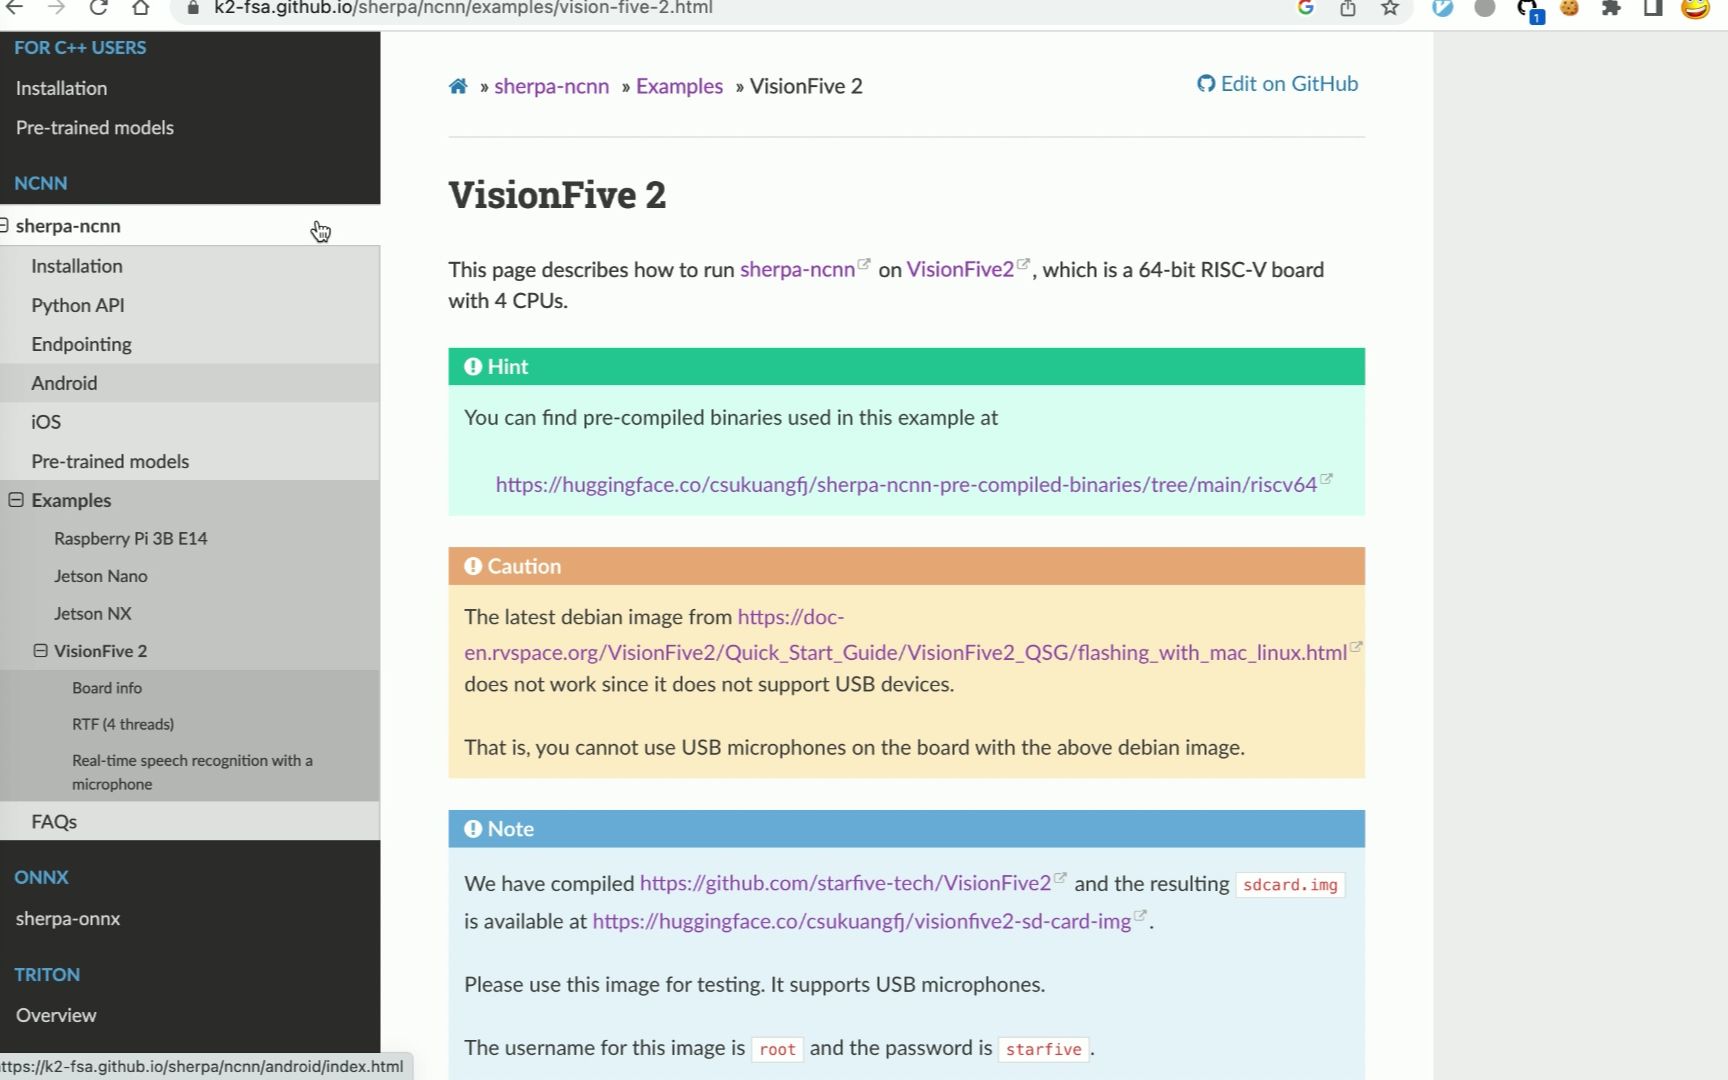Click the VisionFive 2 page heading
This screenshot has height=1080, width=1728.
click(557, 195)
